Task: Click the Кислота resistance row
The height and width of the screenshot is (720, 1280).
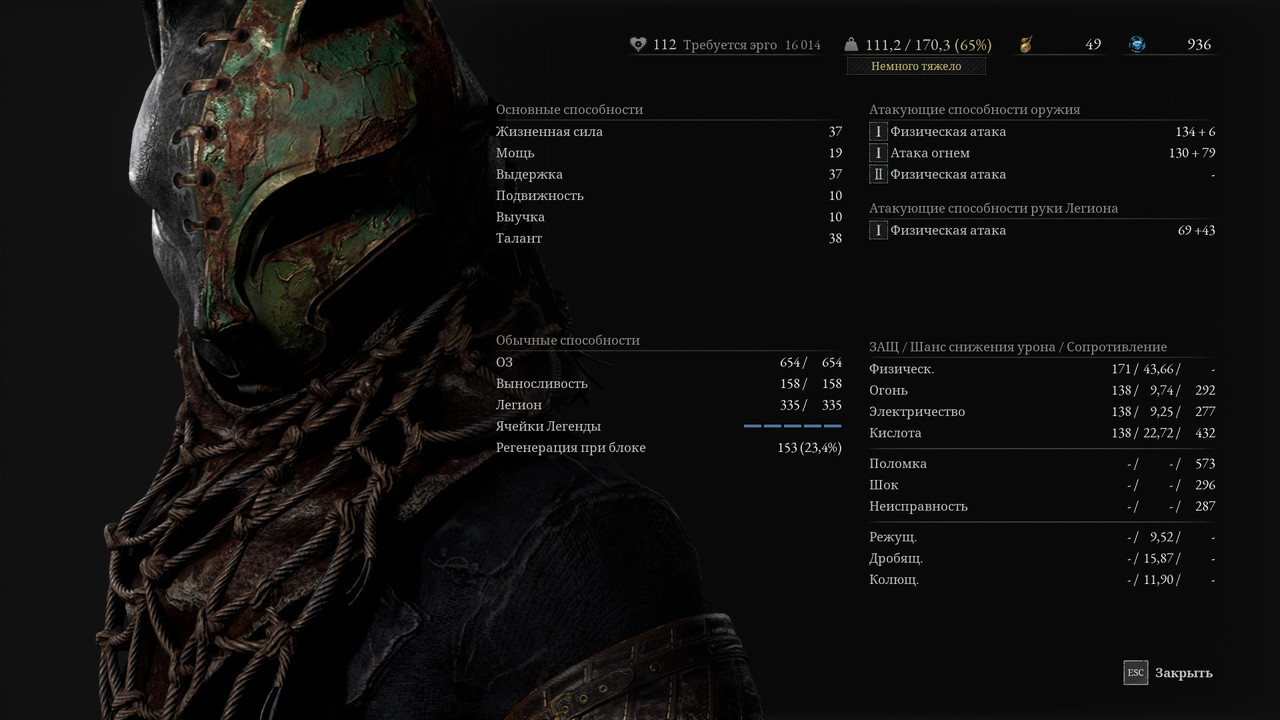Action: point(1042,433)
